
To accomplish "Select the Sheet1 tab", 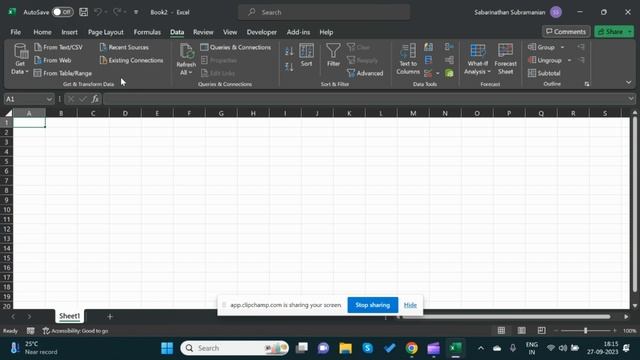I will pyautogui.click(x=69, y=316).
